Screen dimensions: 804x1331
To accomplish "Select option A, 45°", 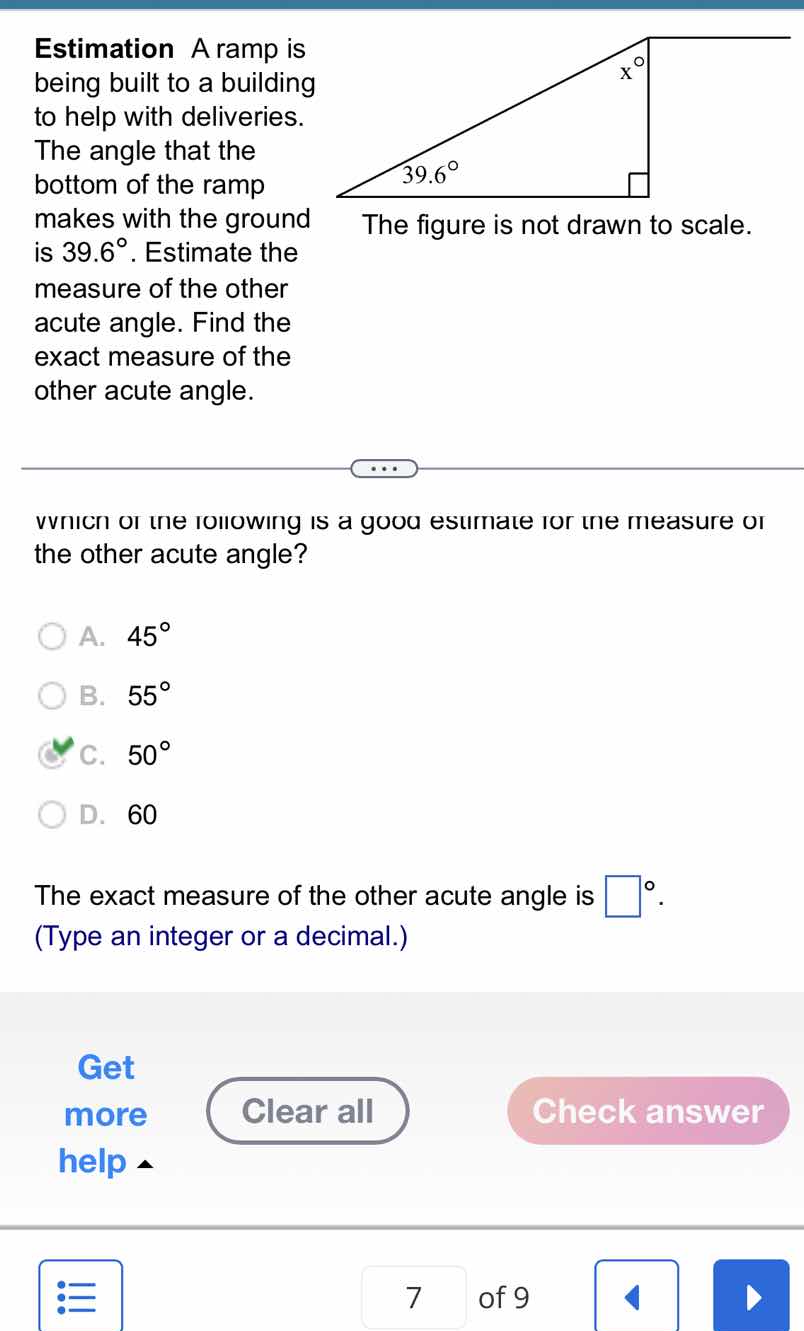I will [x=53, y=636].
